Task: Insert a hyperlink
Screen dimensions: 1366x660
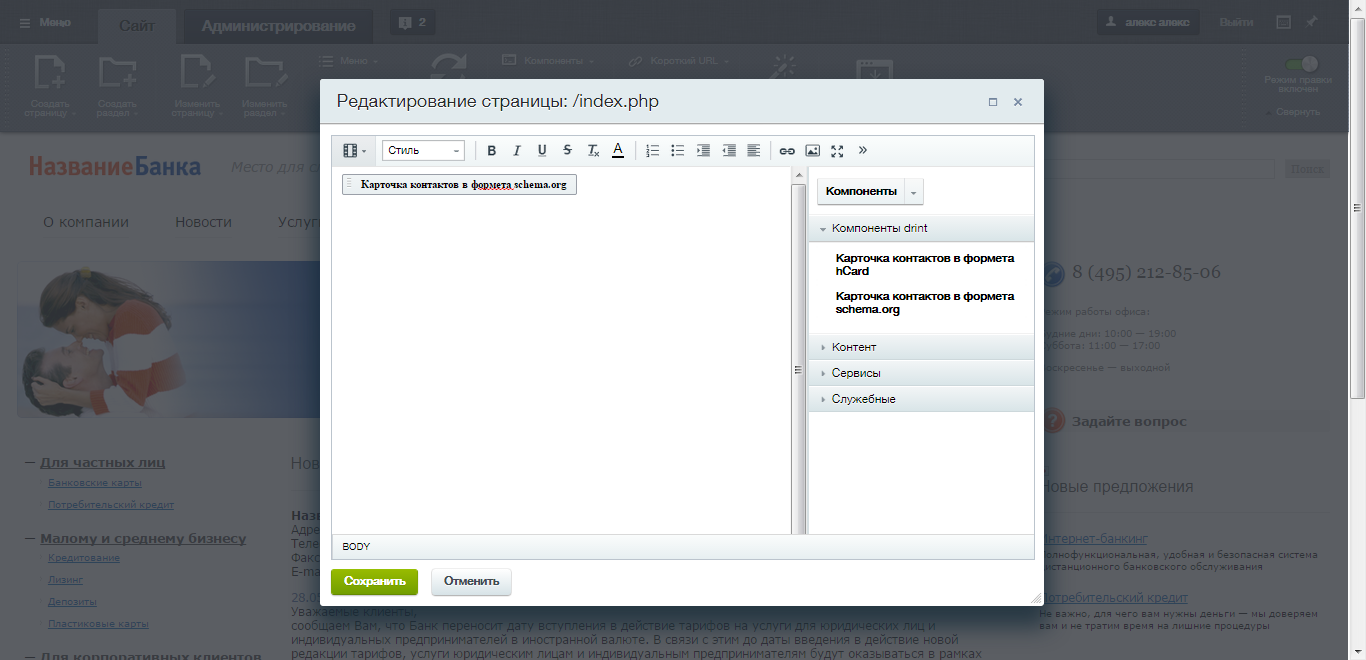Action: tap(787, 151)
